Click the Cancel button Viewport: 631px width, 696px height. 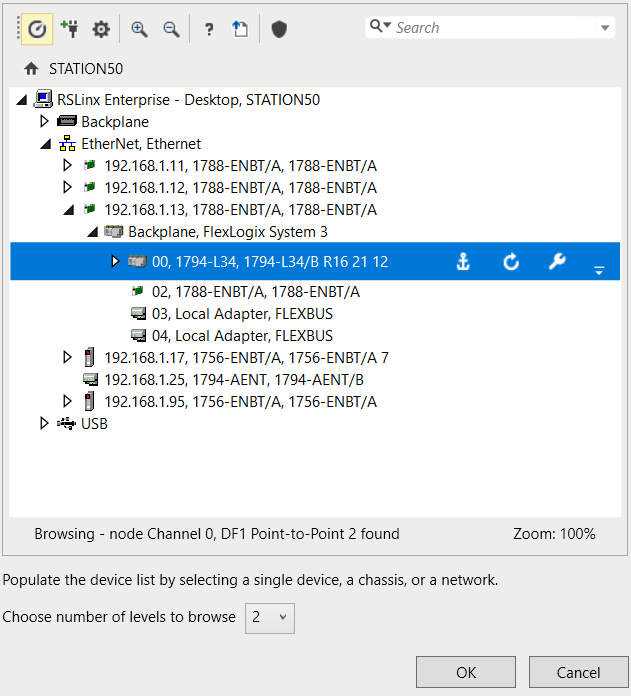(579, 672)
